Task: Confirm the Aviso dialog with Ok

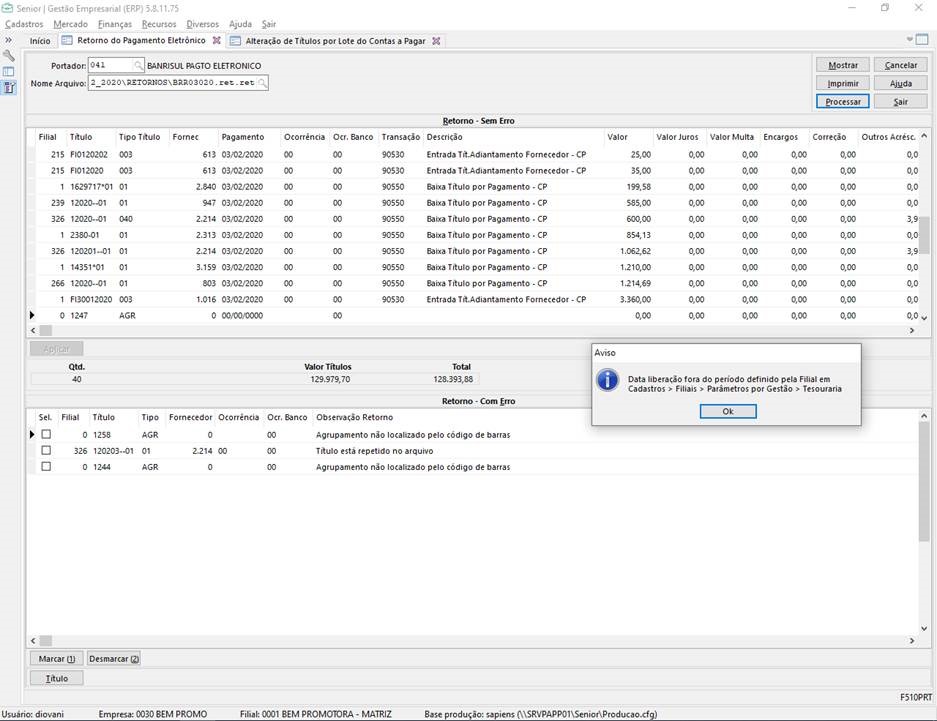Action: point(728,411)
